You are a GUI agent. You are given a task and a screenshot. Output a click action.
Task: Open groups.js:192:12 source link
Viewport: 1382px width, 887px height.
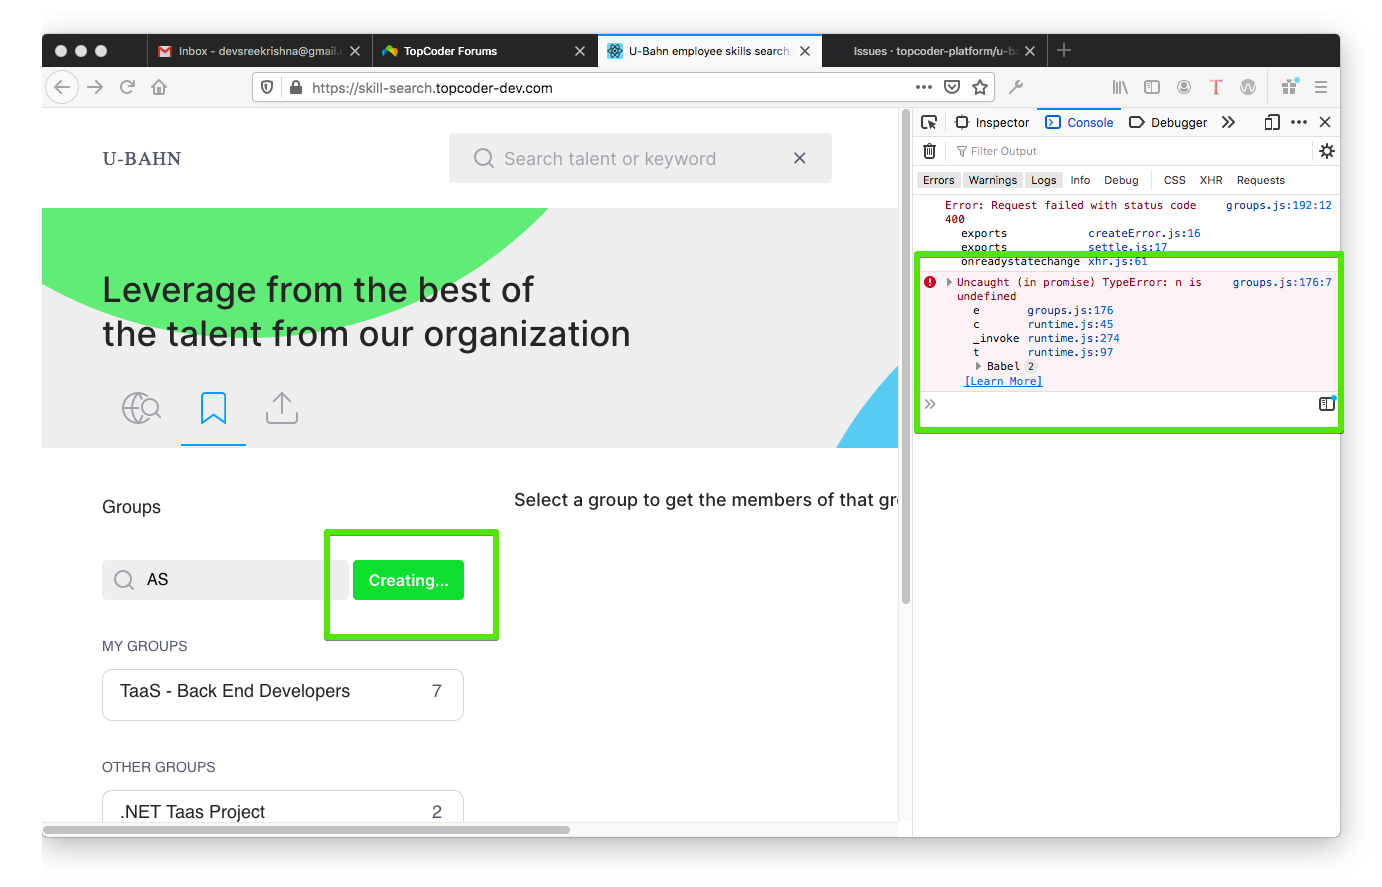pyautogui.click(x=1279, y=205)
